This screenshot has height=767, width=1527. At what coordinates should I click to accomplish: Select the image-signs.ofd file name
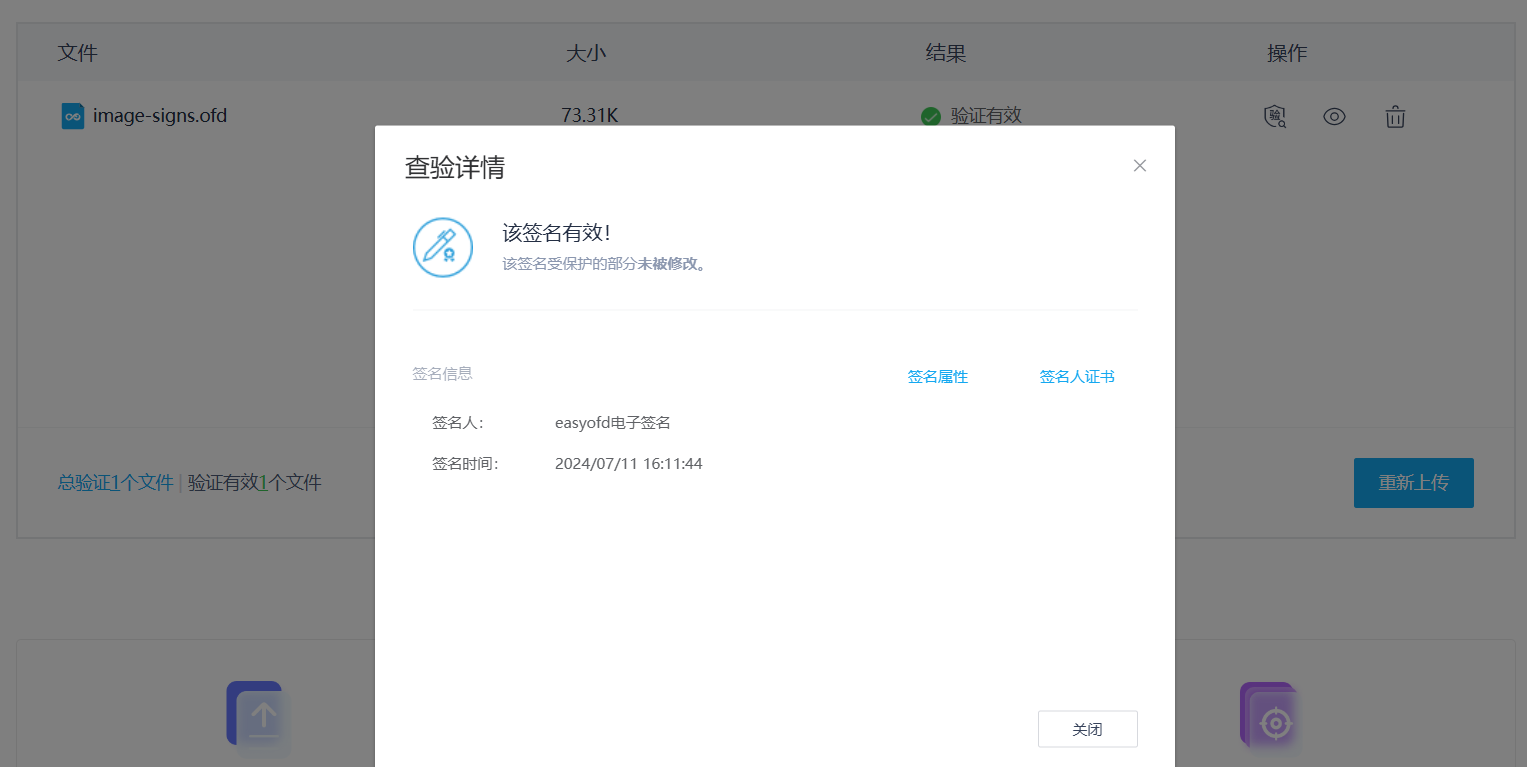(160, 116)
